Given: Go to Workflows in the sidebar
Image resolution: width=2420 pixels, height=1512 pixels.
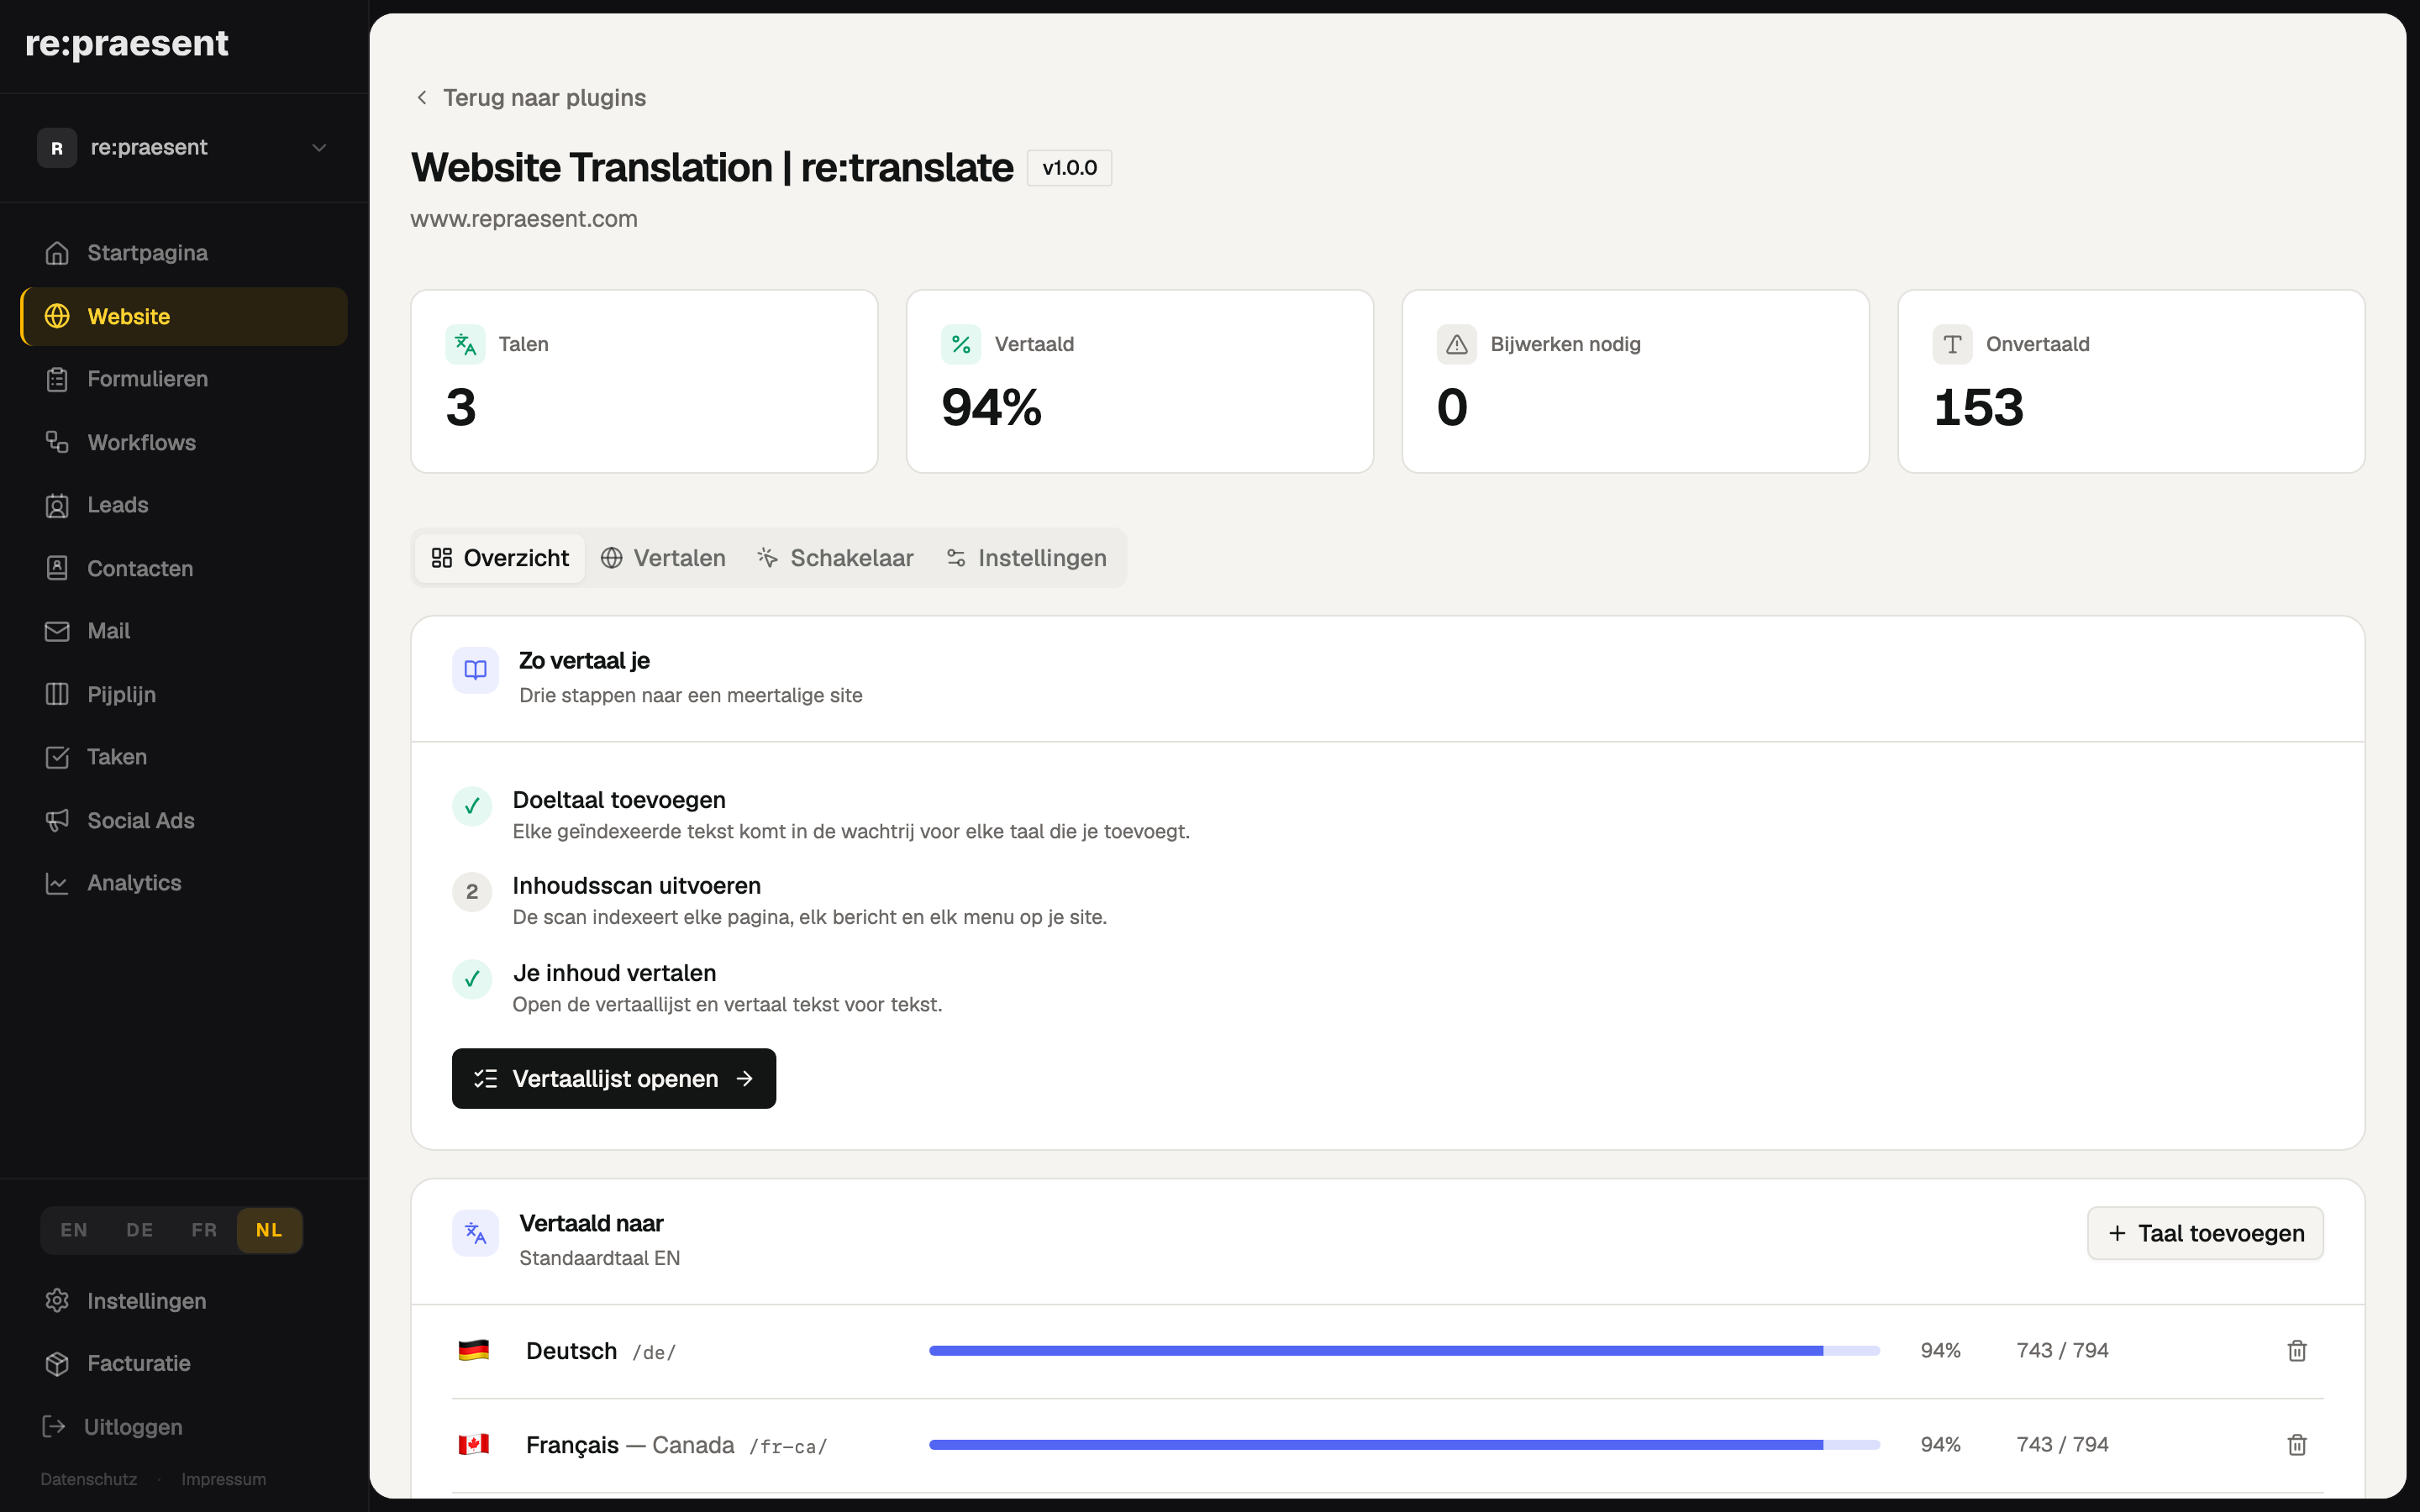Looking at the screenshot, I should tap(184, 442).
